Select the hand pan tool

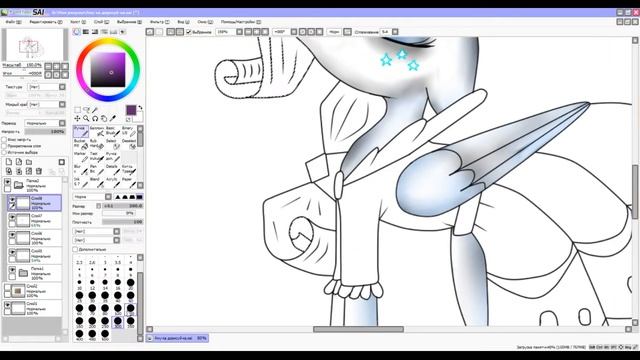(104, 118)
